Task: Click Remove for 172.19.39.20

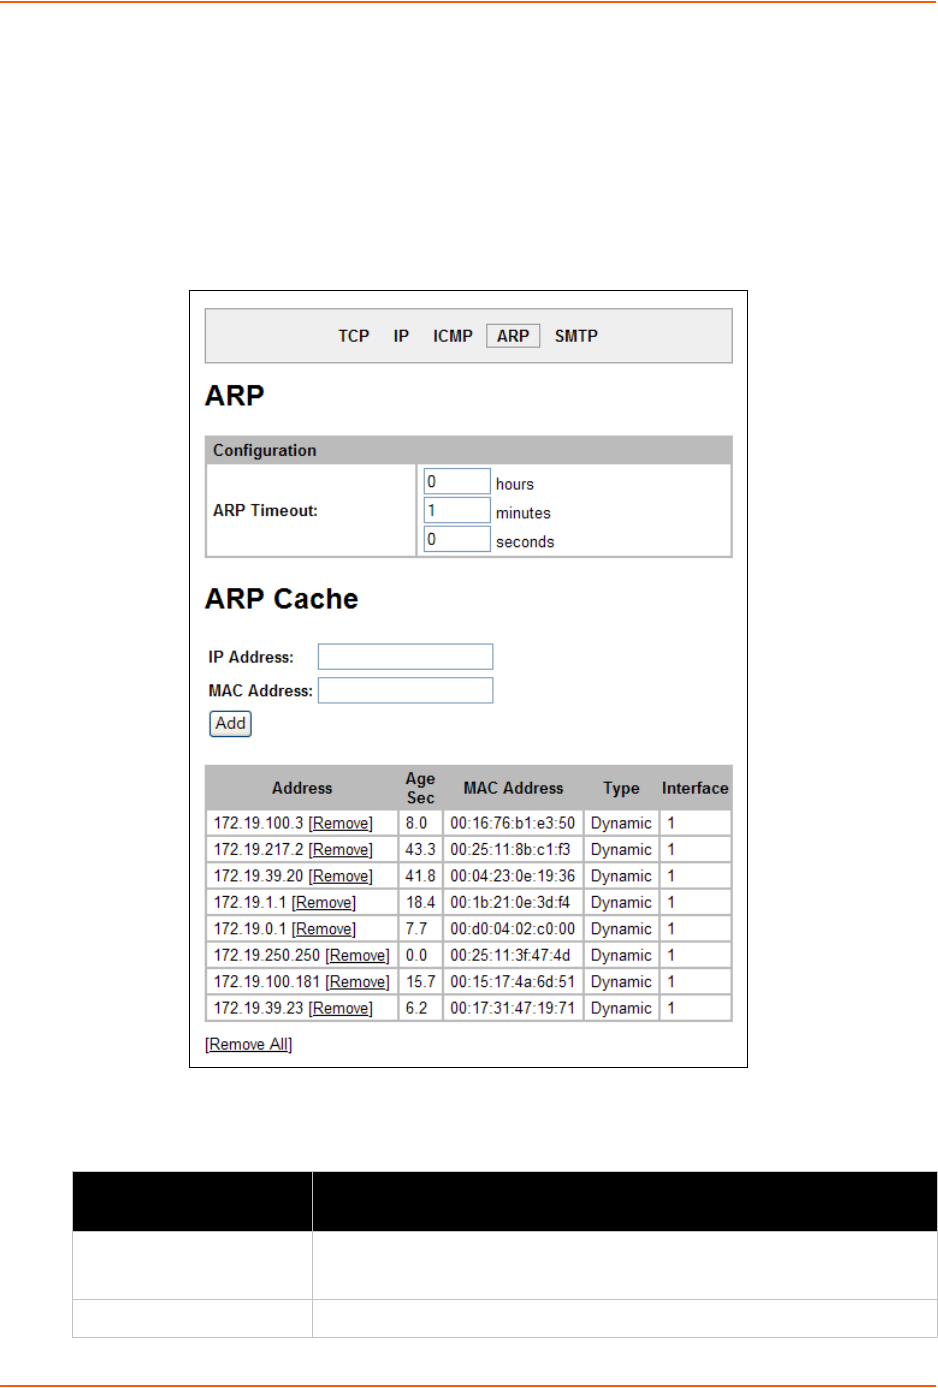Action: pos(340,876)
